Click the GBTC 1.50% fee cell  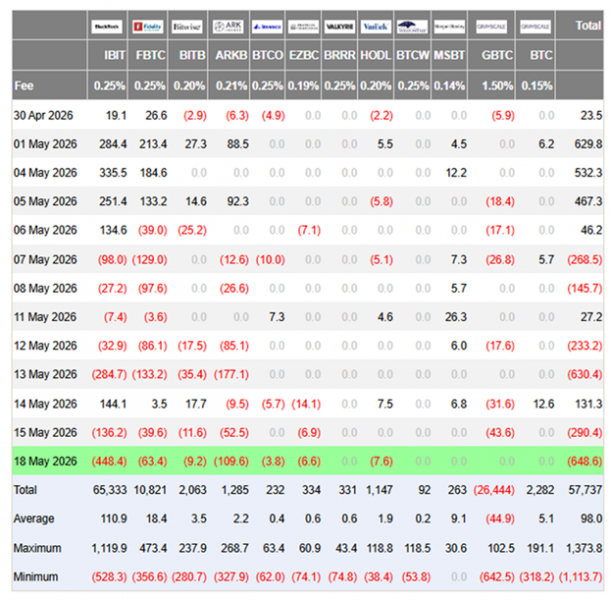(497, 86)
